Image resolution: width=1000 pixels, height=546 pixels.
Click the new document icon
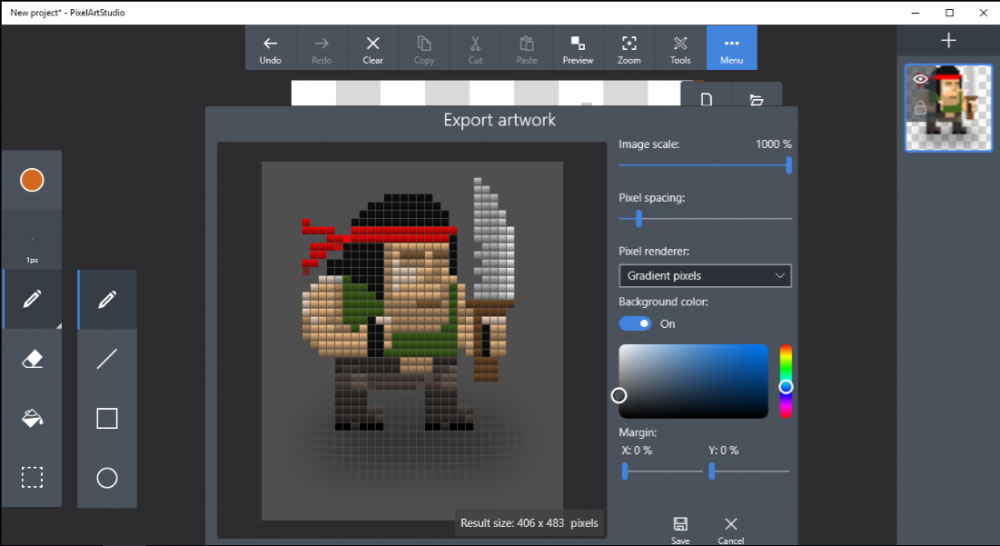pyautogui.click(x=706, y=99)
